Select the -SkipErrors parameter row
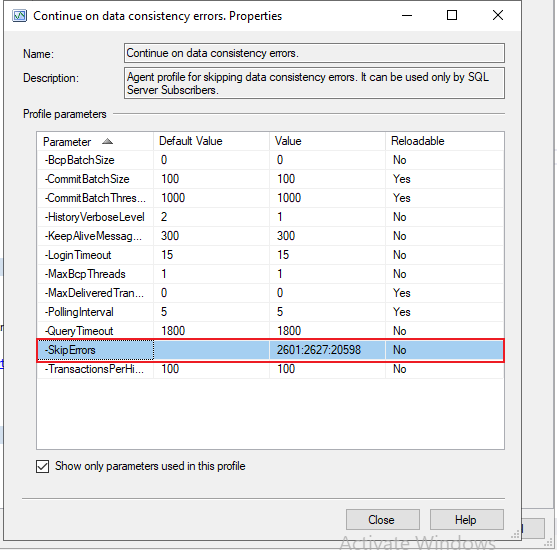The image size is (557, 550). click(x=270, y=350)
